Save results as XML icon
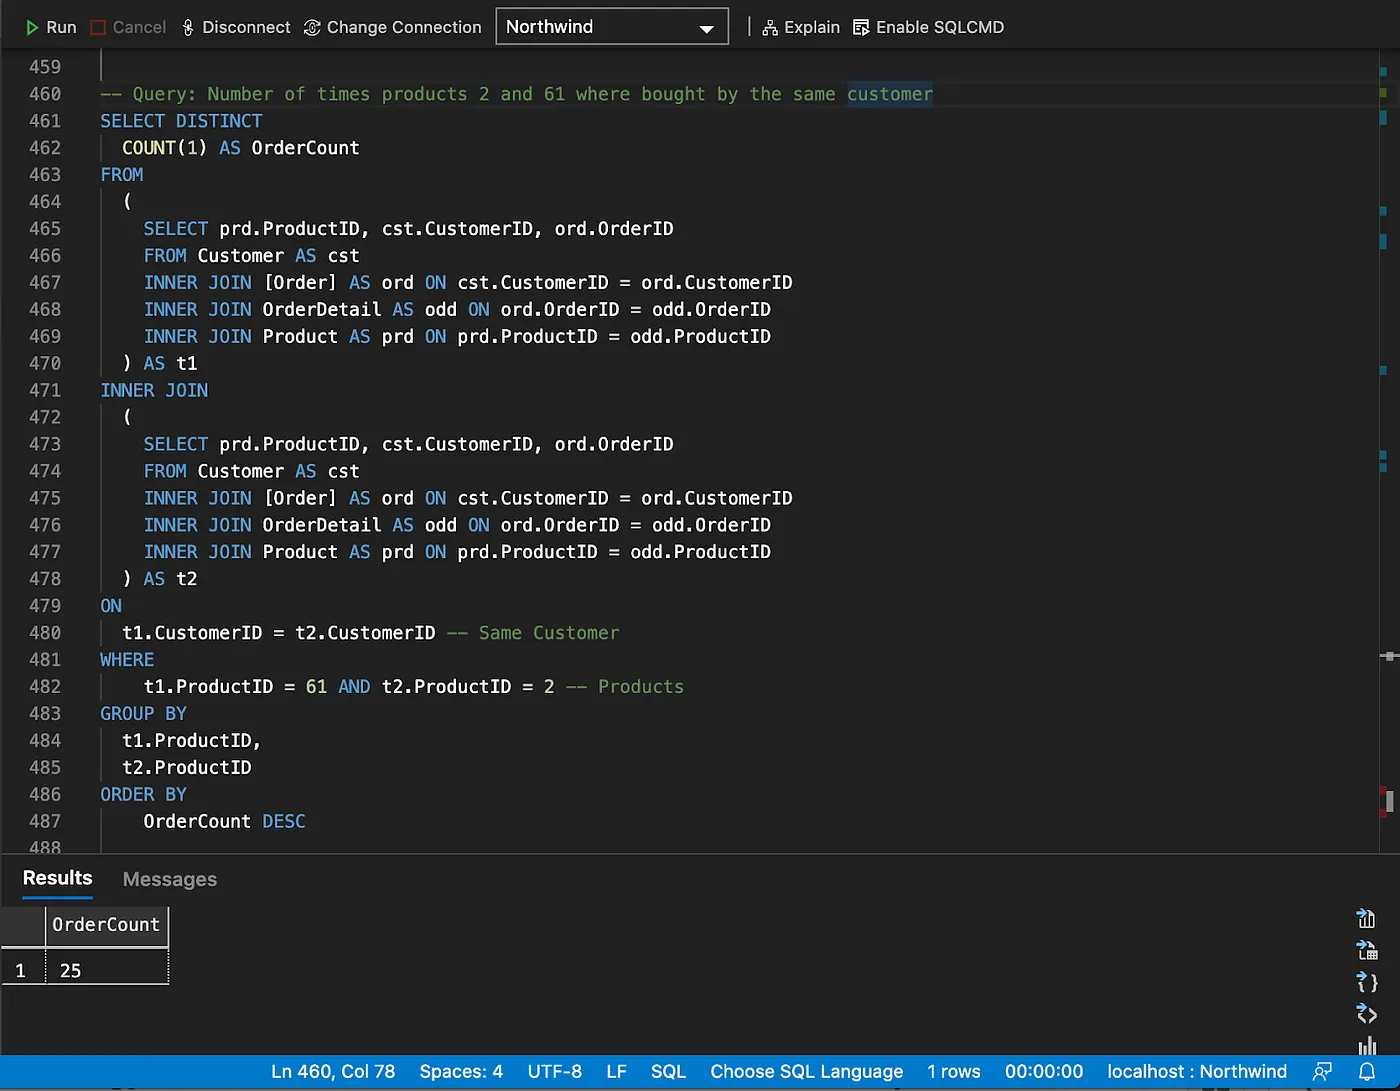 [x=1366, y=1014]
